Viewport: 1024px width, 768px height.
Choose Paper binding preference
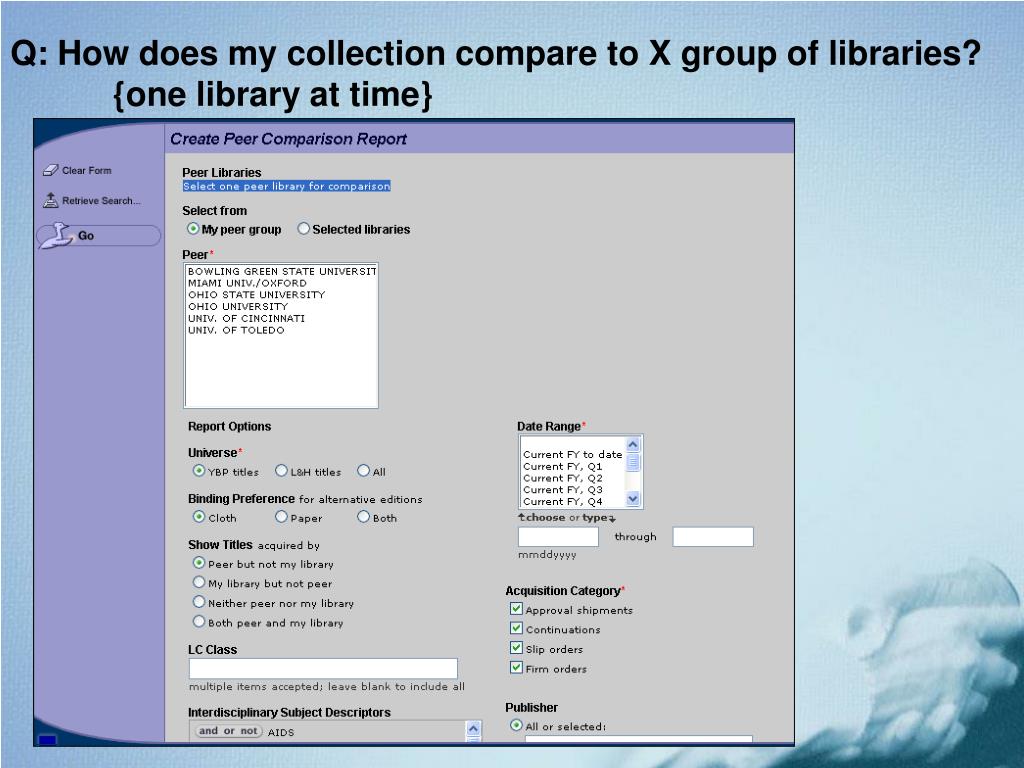tap(281, 517)
